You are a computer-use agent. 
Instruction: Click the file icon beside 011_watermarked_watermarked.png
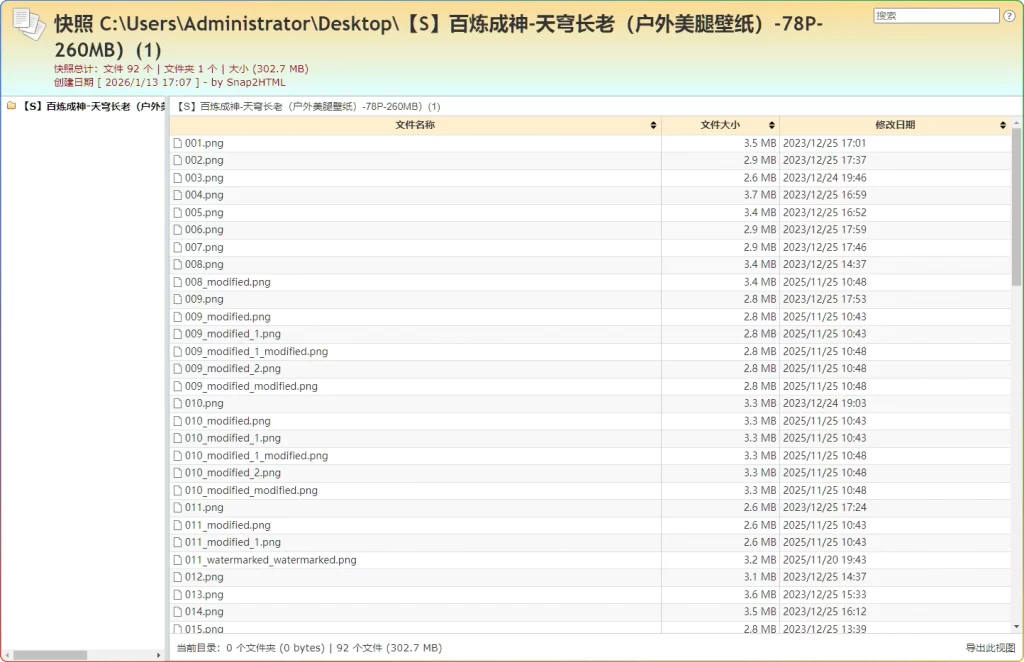click(x=177, y=559)
